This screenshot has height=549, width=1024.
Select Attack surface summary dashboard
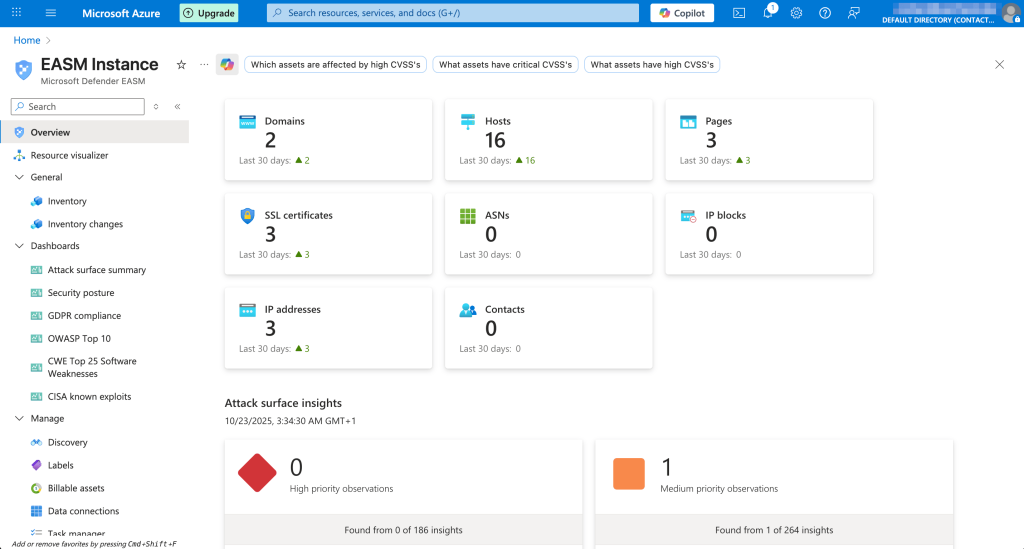pyautogui.click(x=96, y=270)
